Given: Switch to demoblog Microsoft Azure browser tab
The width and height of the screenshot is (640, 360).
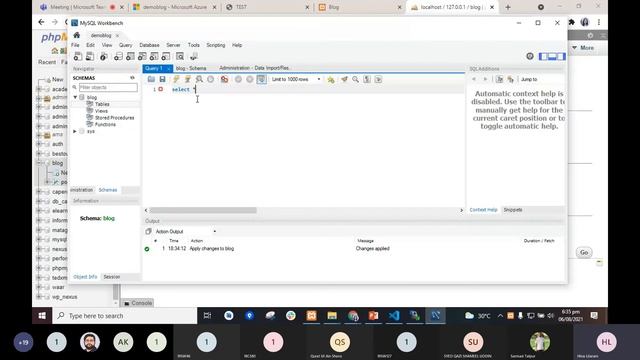Looking at the screenshot, I should 175,7.
